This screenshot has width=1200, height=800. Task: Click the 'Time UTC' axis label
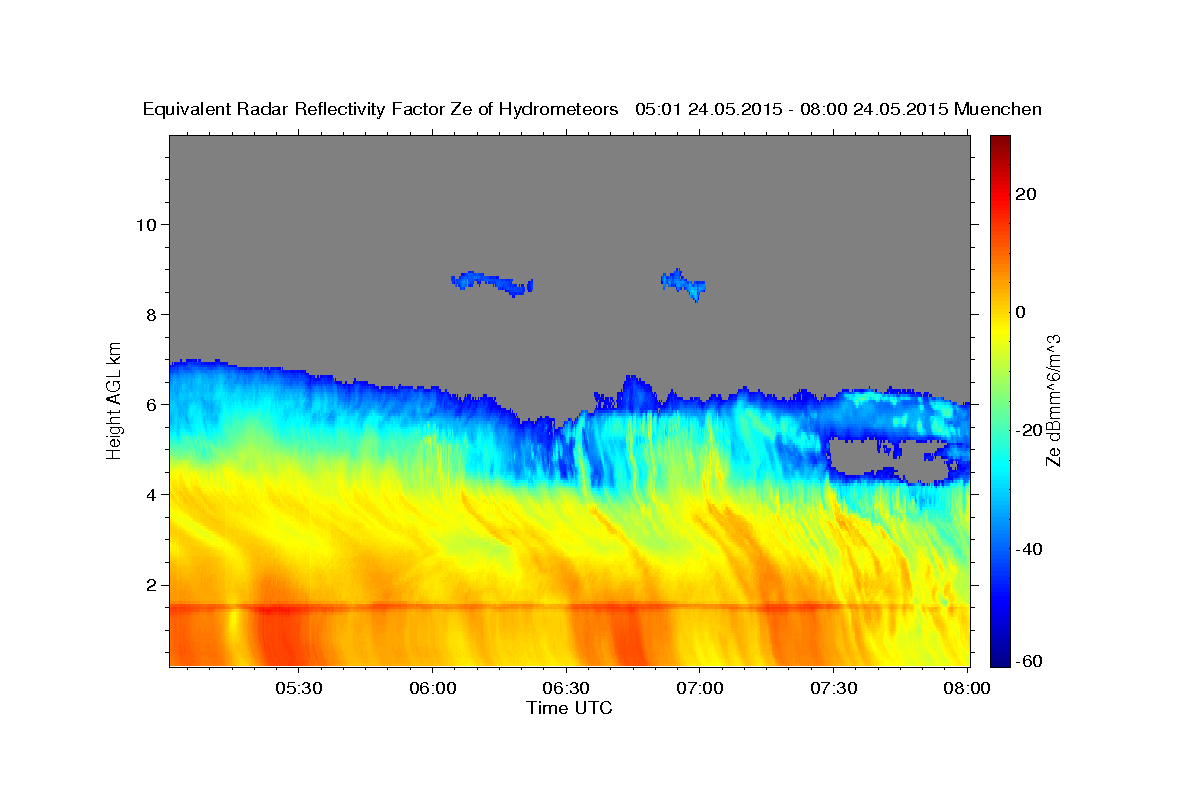pos(569,708)
